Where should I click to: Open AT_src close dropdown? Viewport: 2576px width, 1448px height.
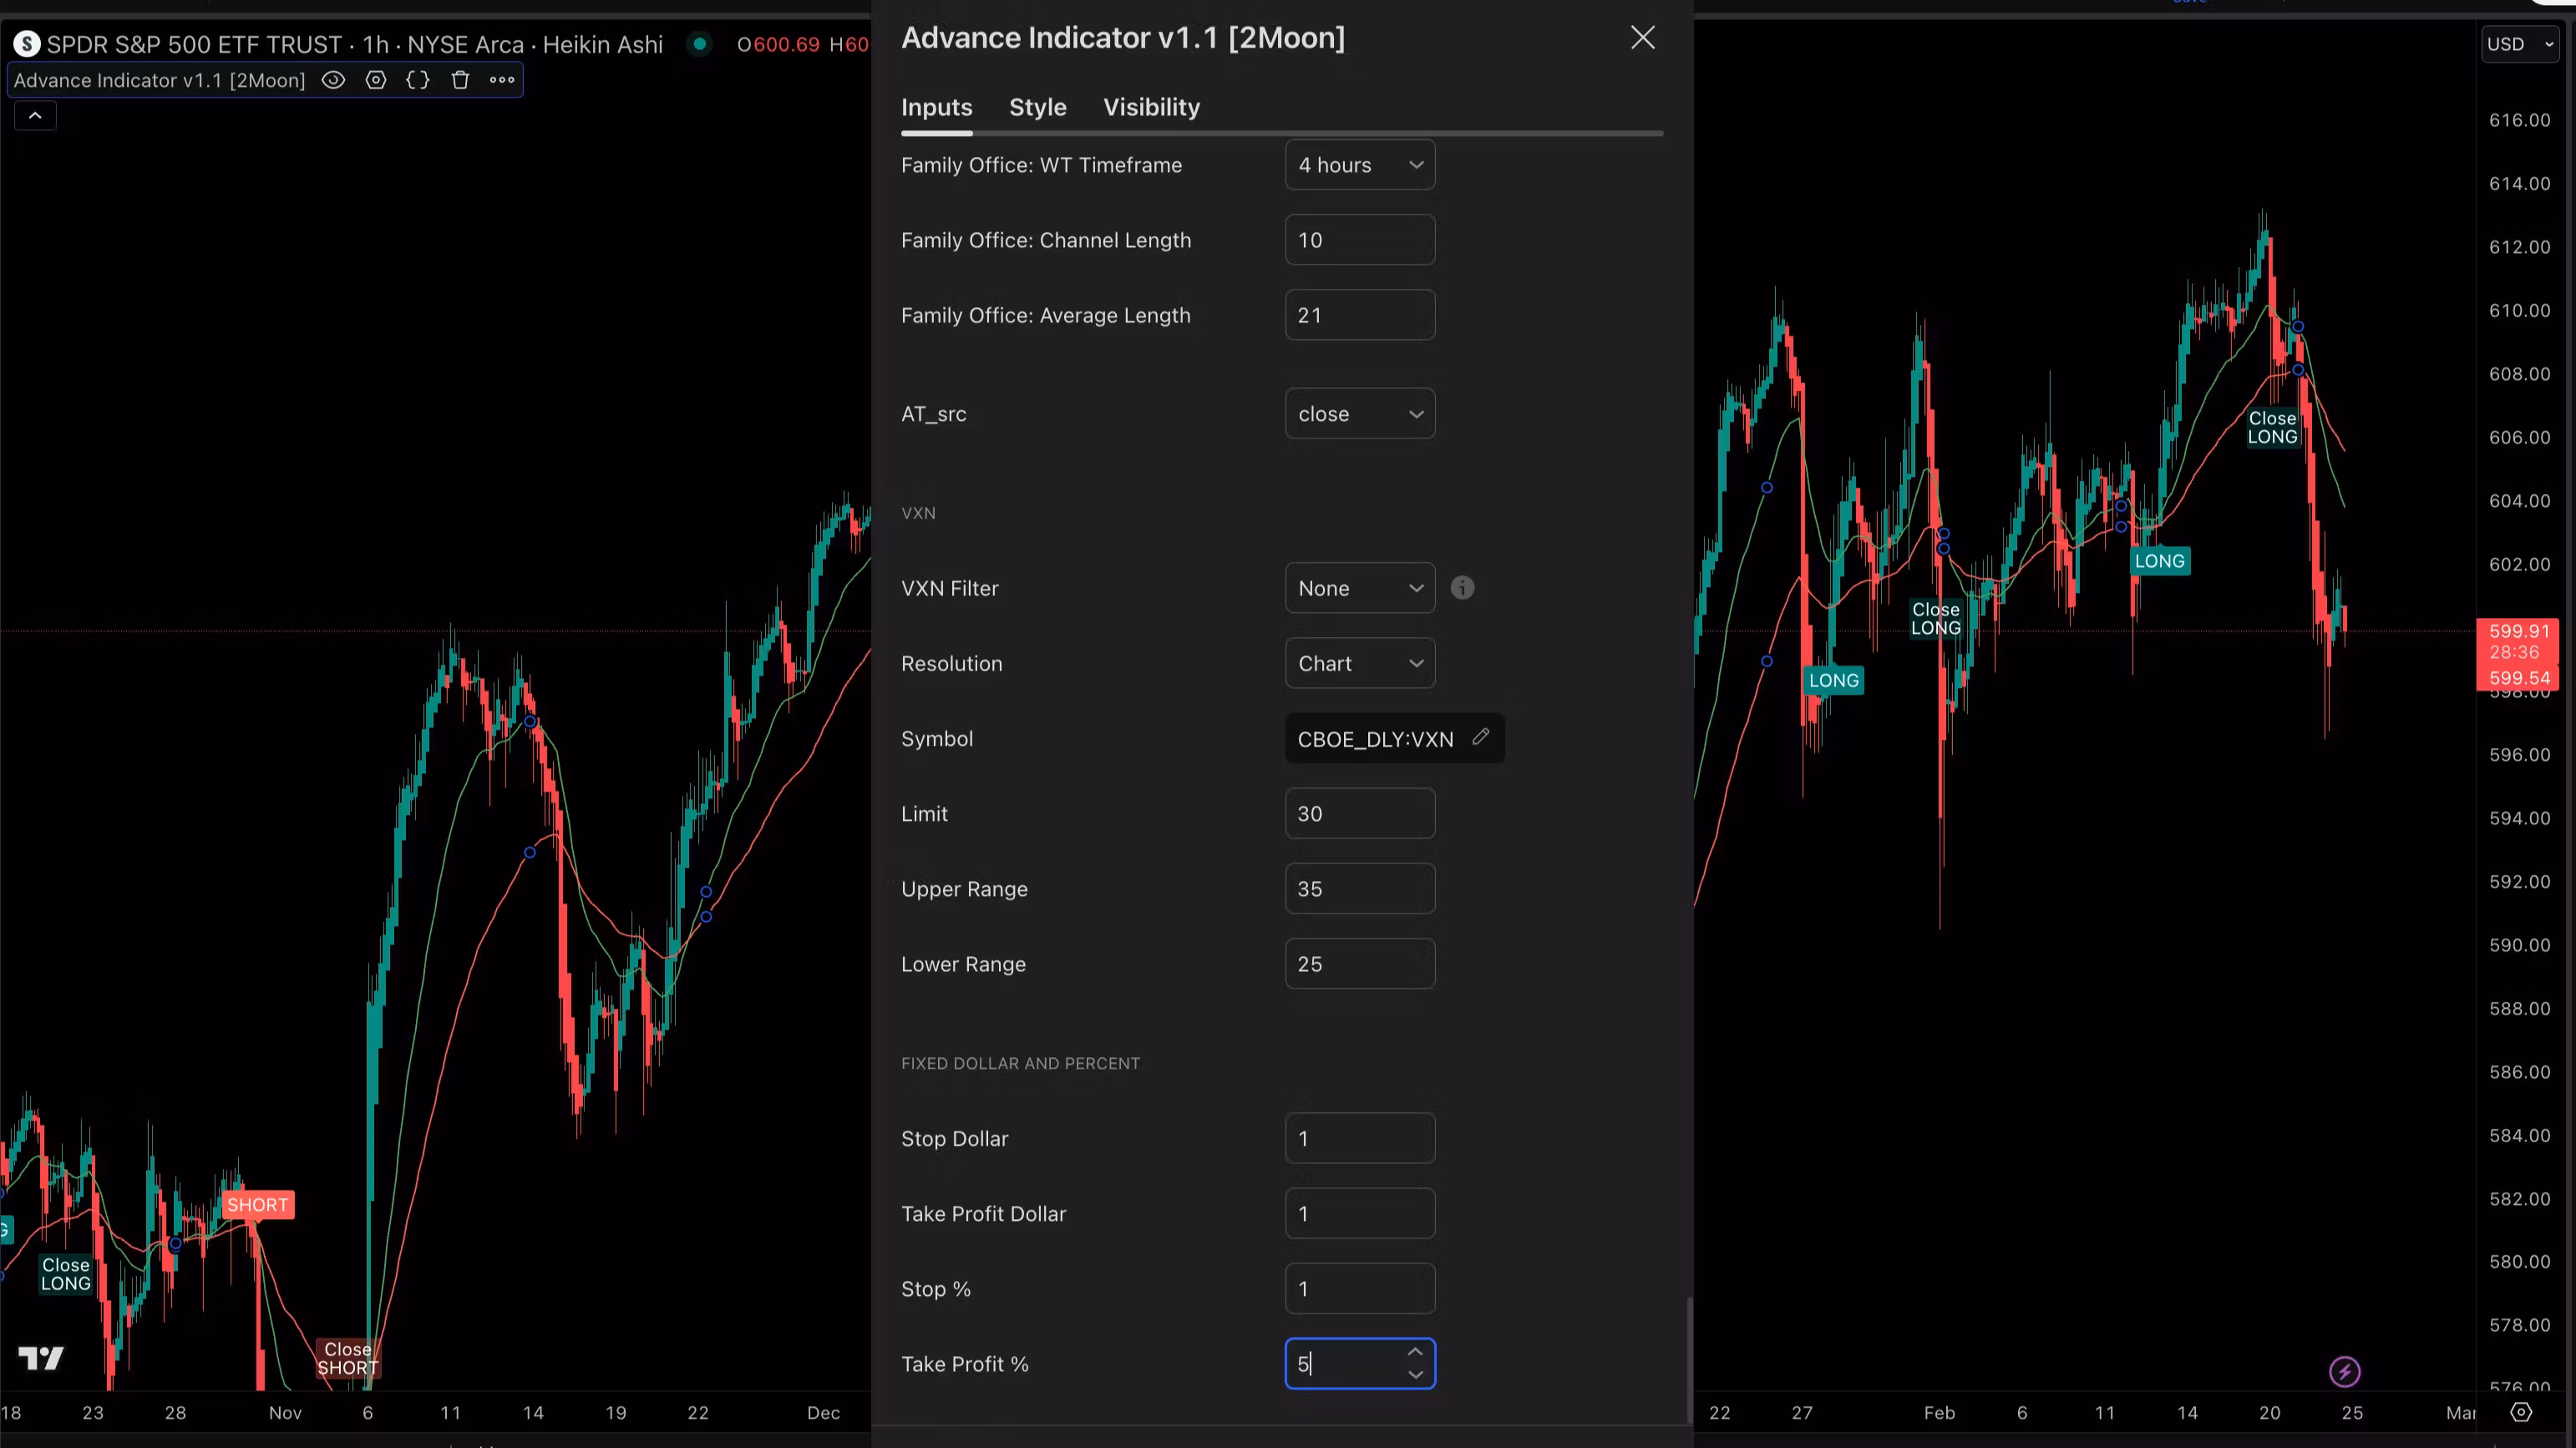click(x=1359, y=414)
